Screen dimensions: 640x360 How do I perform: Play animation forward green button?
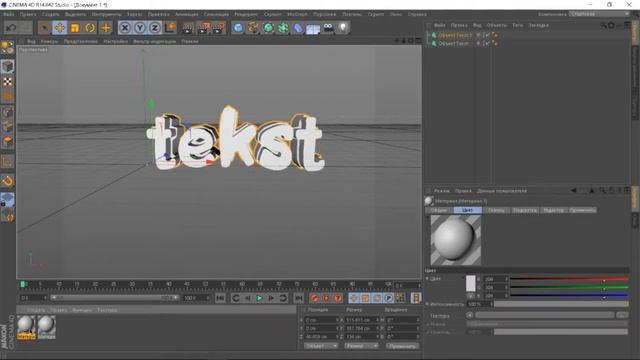259,298
